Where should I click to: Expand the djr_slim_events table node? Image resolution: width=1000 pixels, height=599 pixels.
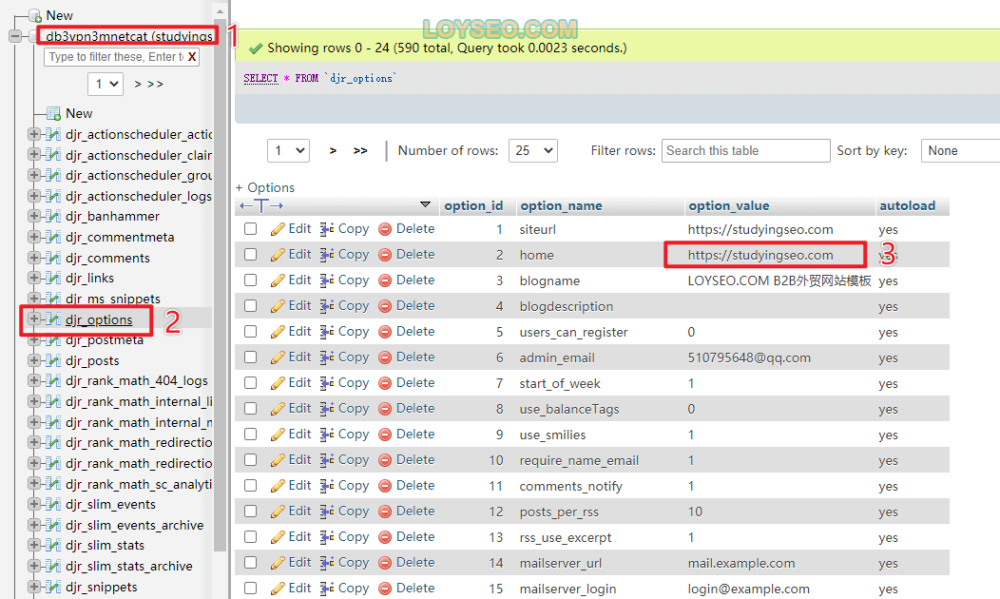[x=33, y=504]
